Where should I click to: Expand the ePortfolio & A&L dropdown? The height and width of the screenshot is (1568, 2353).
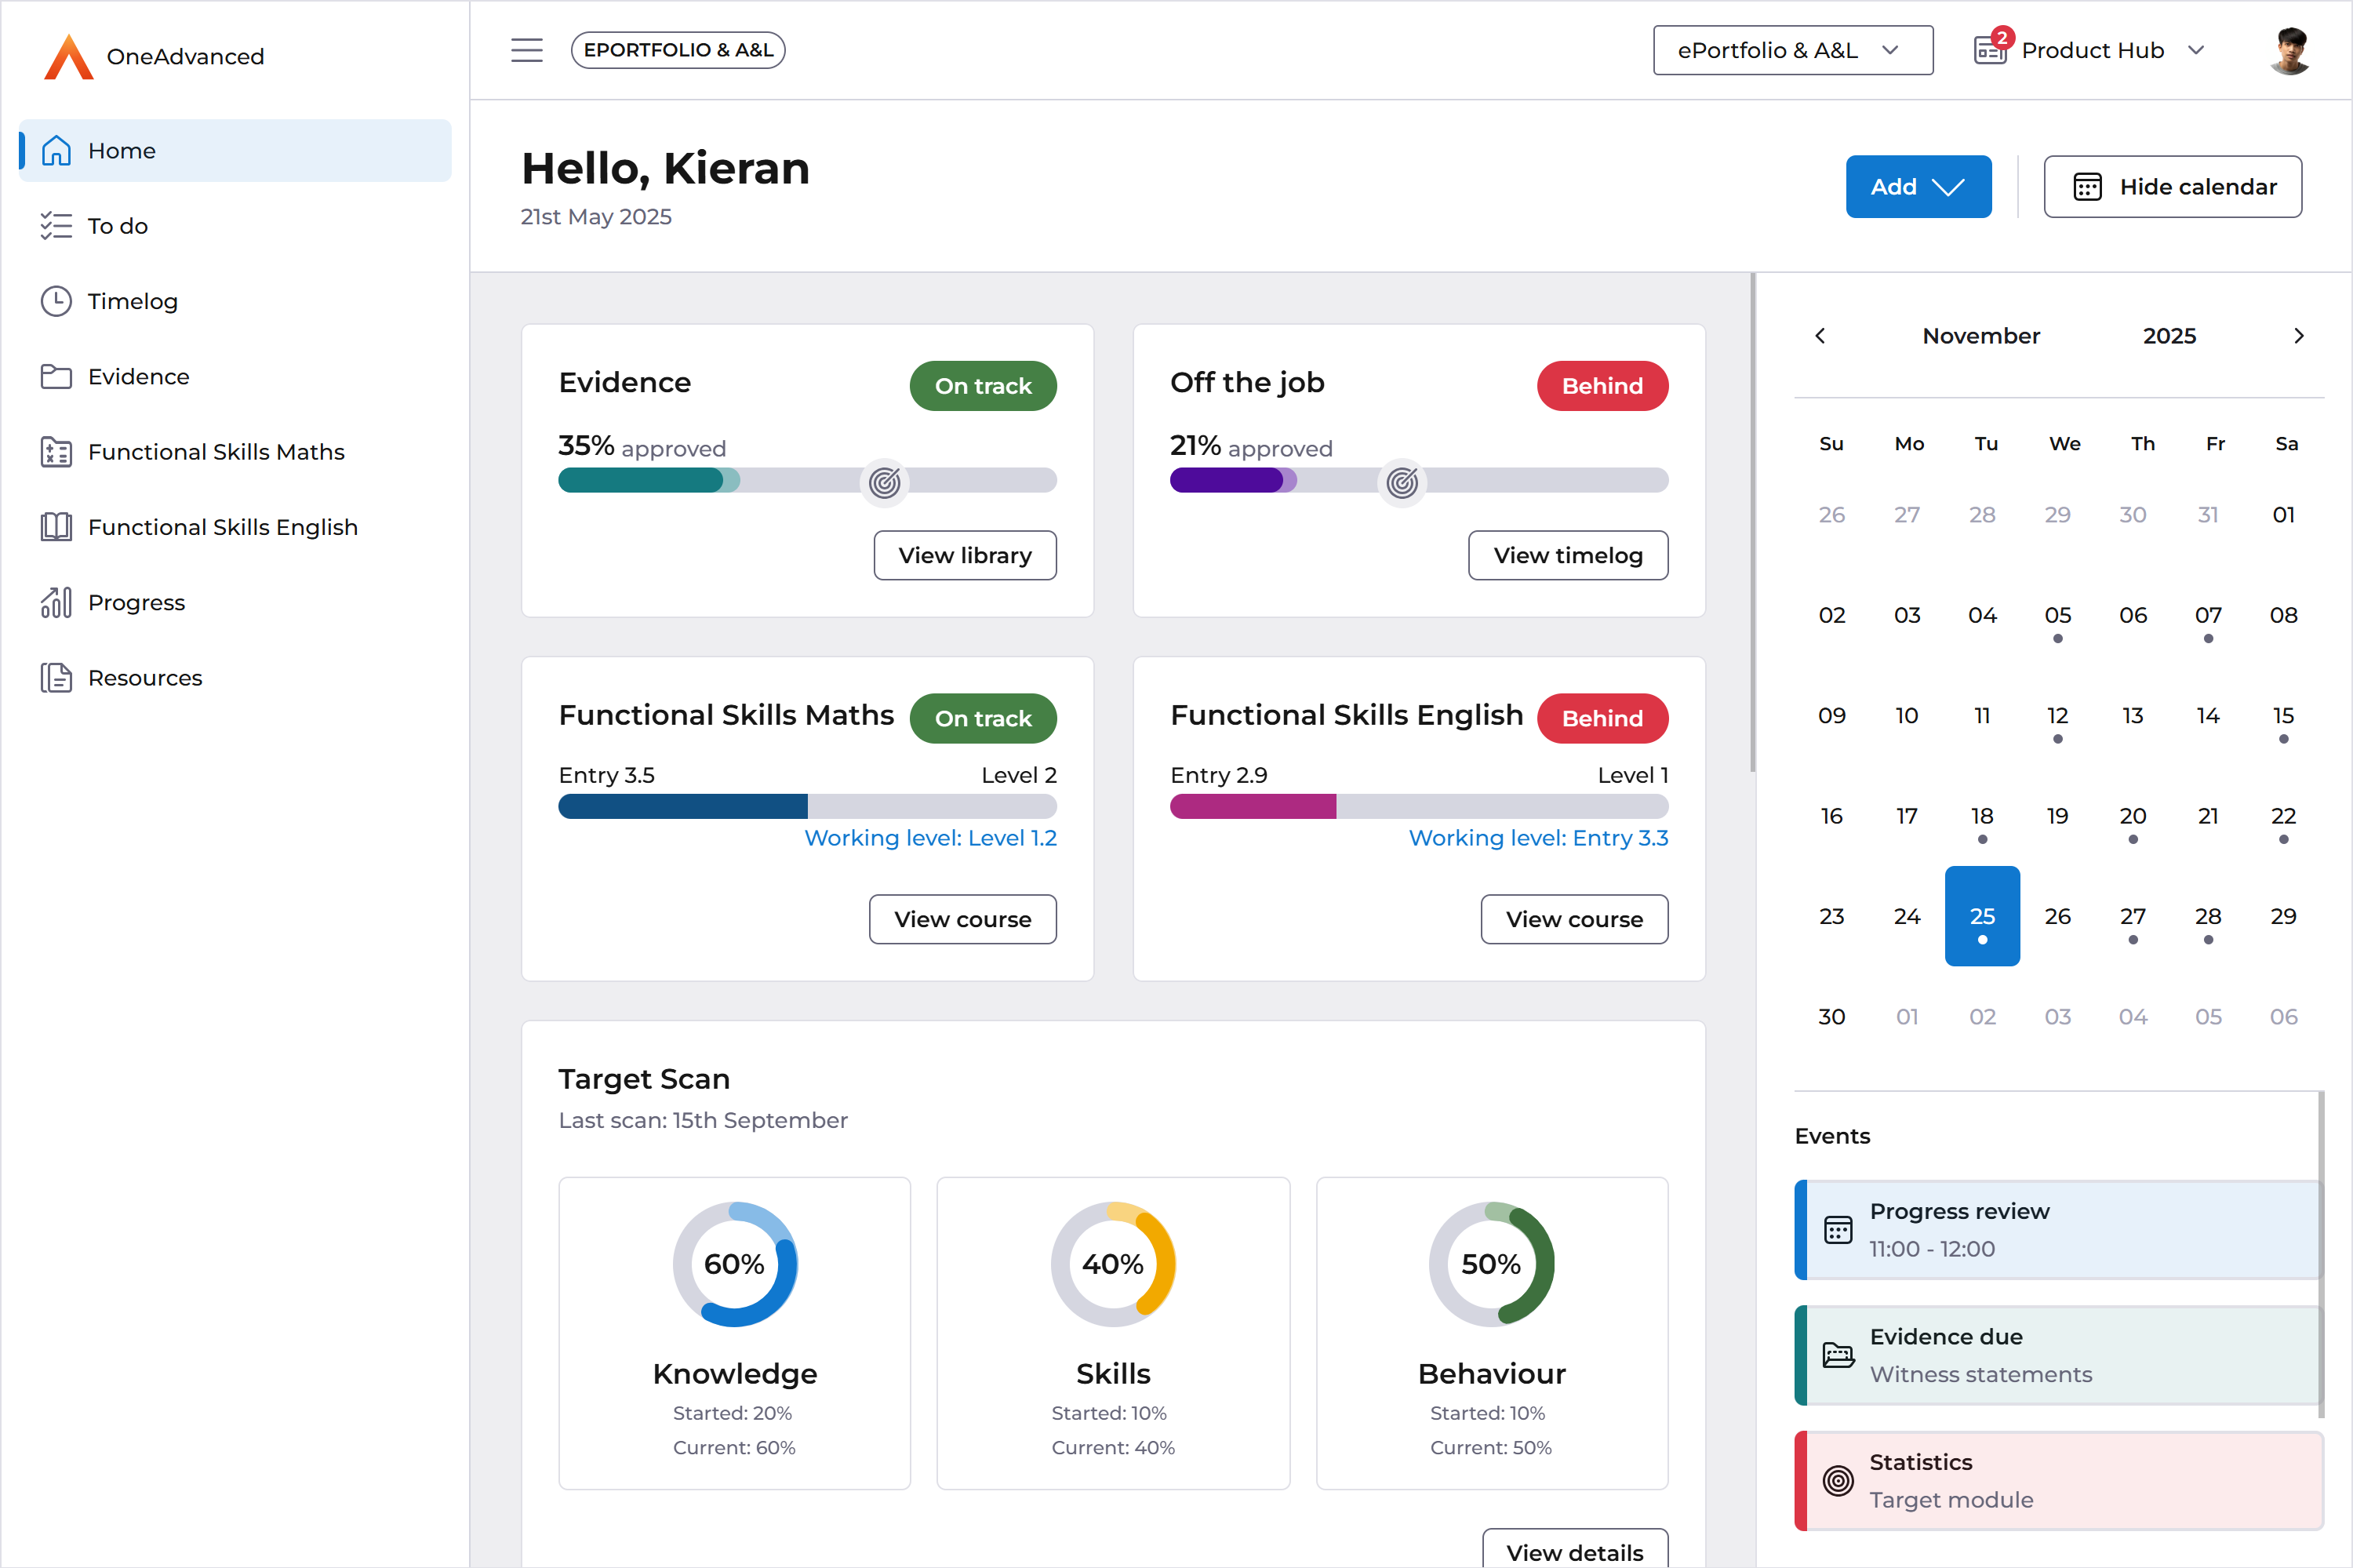coord(1792,50)
